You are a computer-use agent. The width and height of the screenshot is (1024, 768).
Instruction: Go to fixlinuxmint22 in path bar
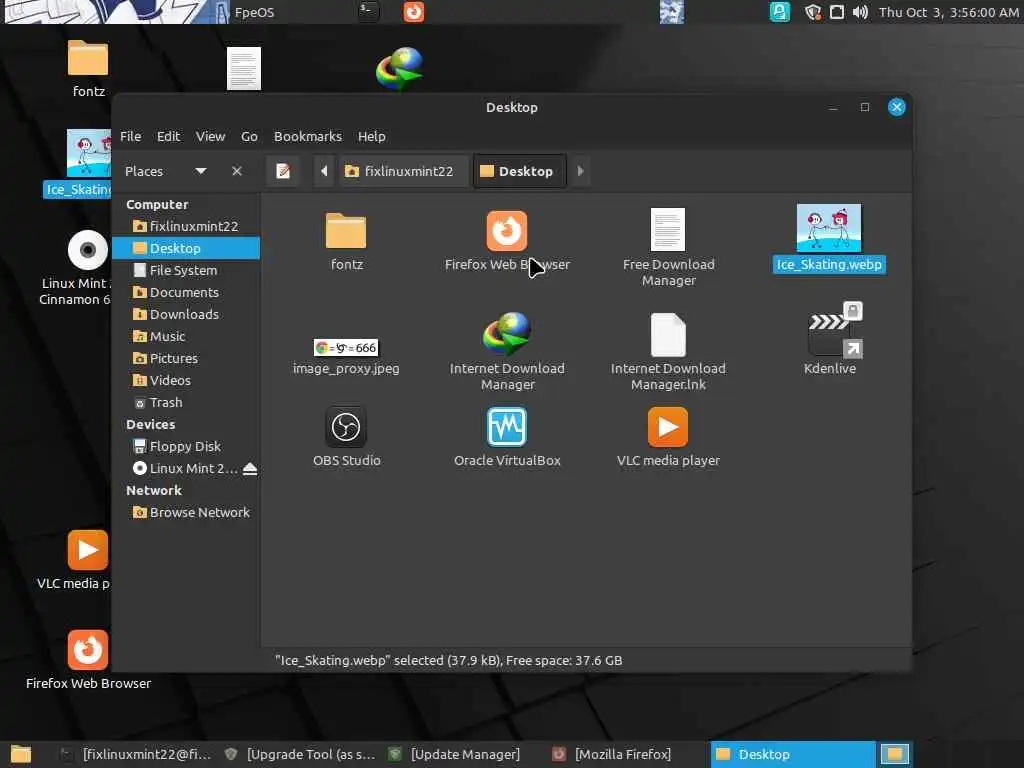[404, 171]
